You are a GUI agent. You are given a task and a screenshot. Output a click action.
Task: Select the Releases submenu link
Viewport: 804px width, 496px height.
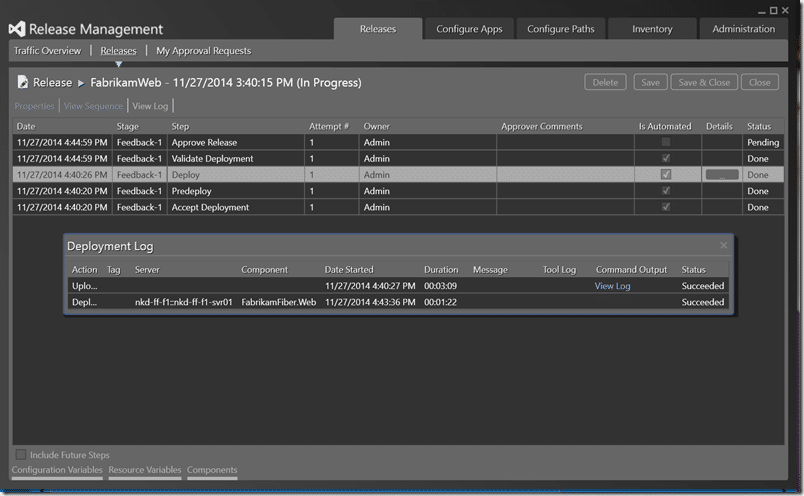click(x=118, y=51)
